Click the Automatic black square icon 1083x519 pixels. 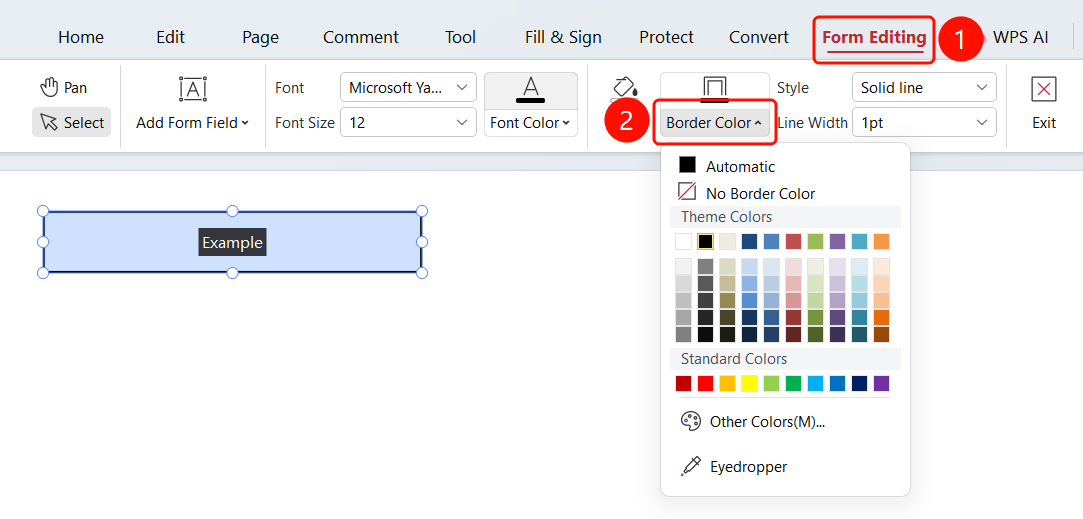pyautogui.click(x=687, y=165)
